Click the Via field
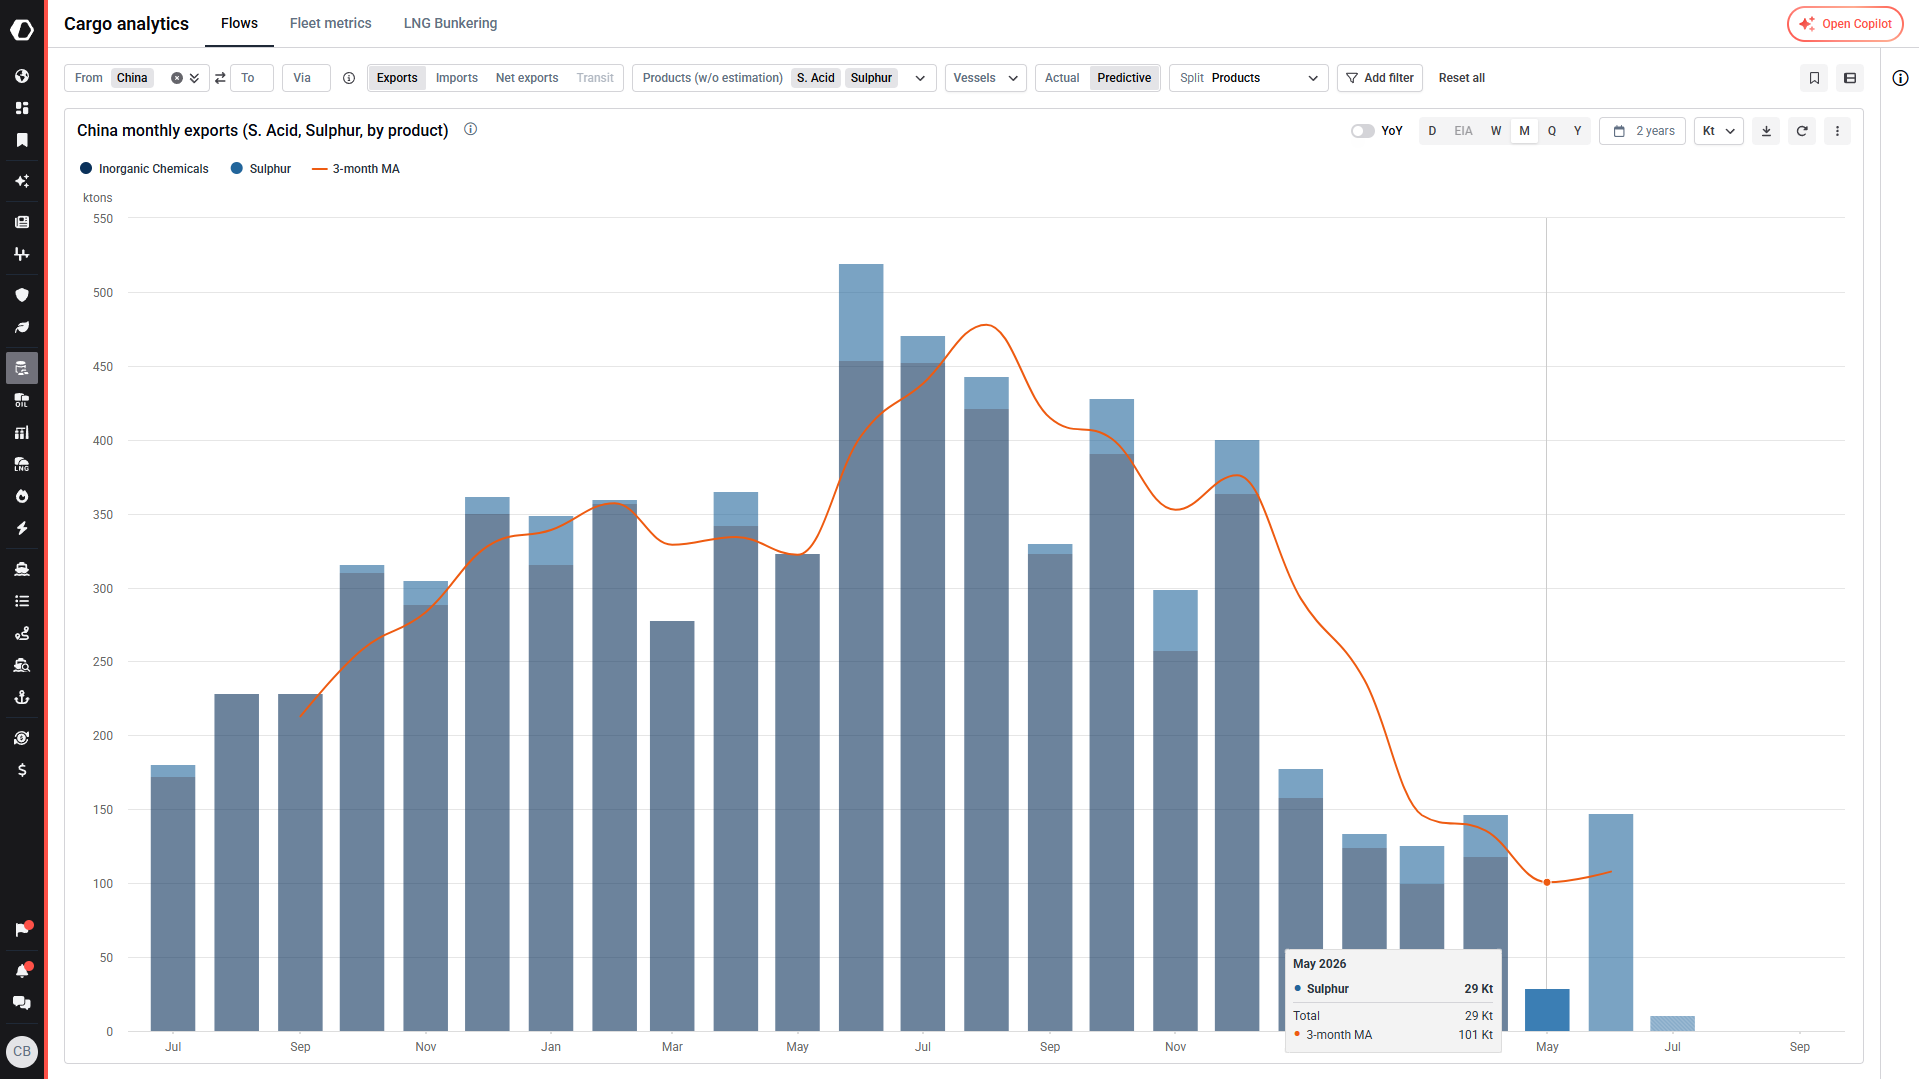Image resolution: width=1919 pixels, height=1079 pixels. (306, 78)
